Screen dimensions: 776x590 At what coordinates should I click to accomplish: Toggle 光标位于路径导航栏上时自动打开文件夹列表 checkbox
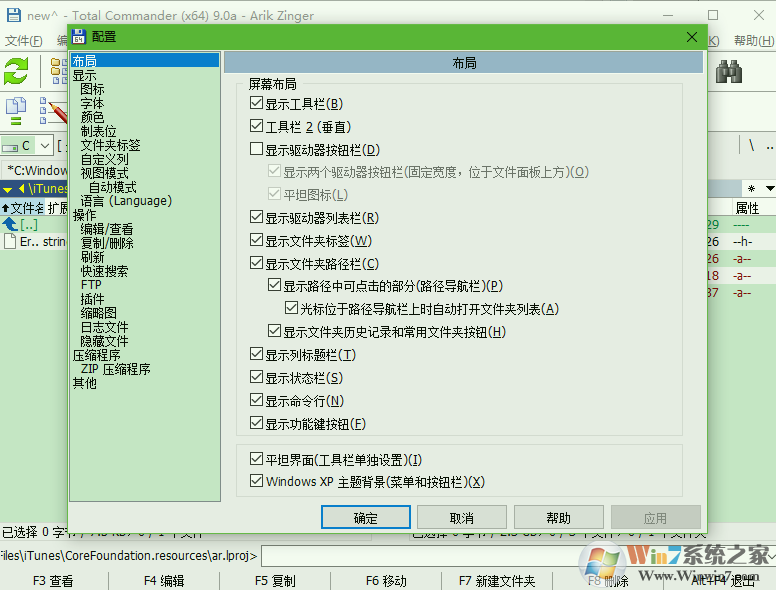pyautogui.click(x=291, y=308)
